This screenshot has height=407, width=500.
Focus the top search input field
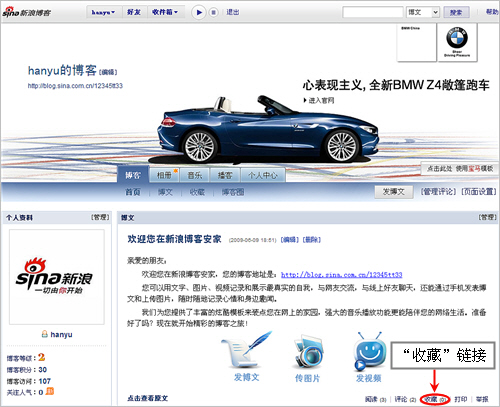click(x=373, y=12)
